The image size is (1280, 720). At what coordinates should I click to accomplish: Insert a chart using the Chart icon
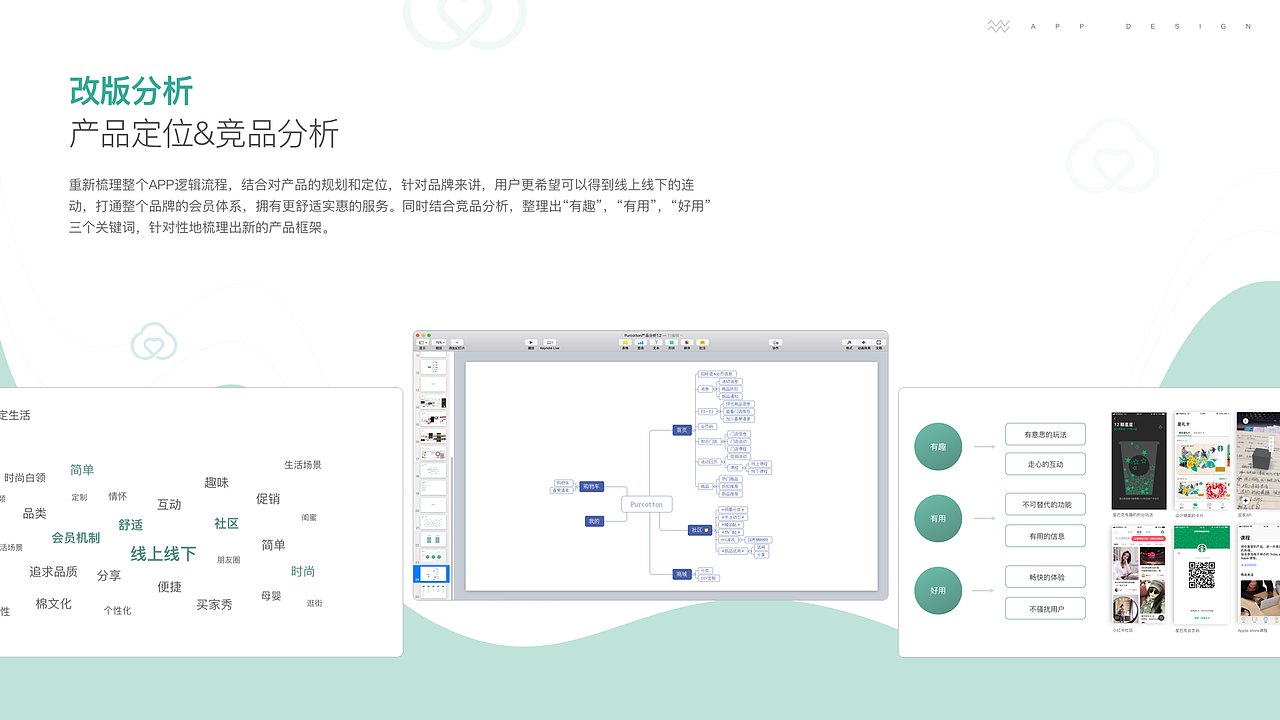tap(642, 343)
